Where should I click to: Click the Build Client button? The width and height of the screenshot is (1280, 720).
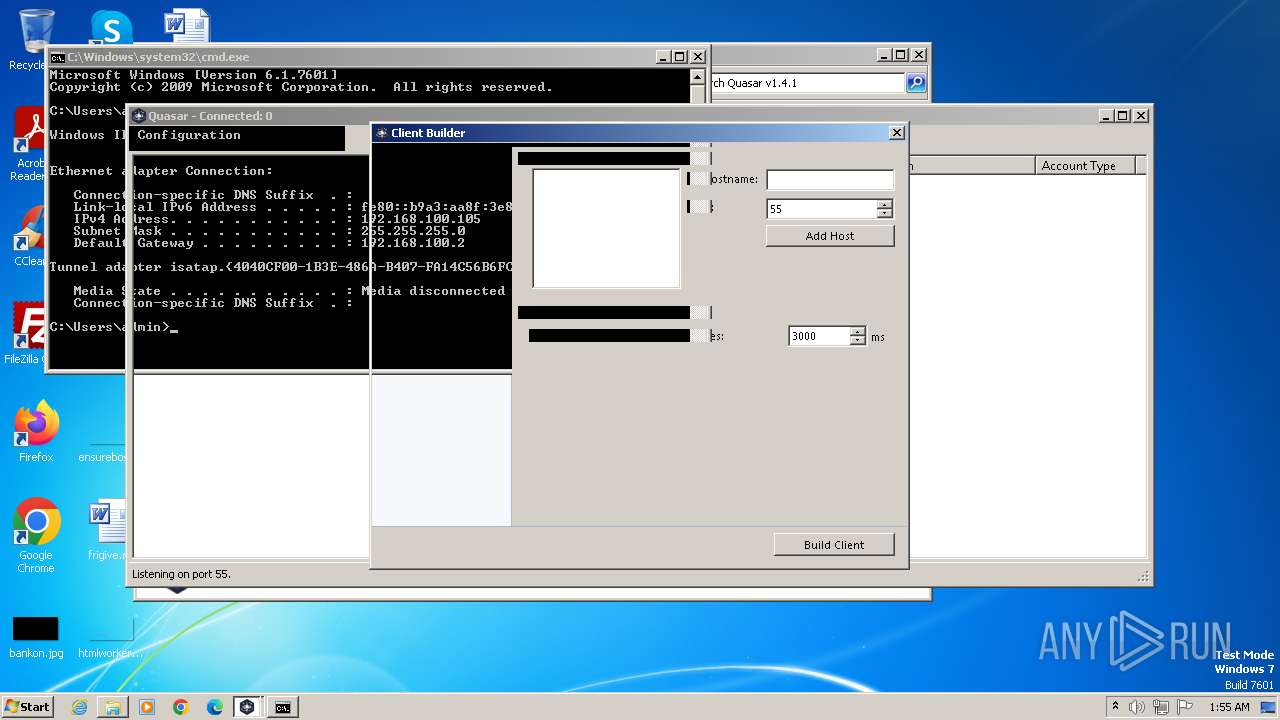tap(834, 545)
